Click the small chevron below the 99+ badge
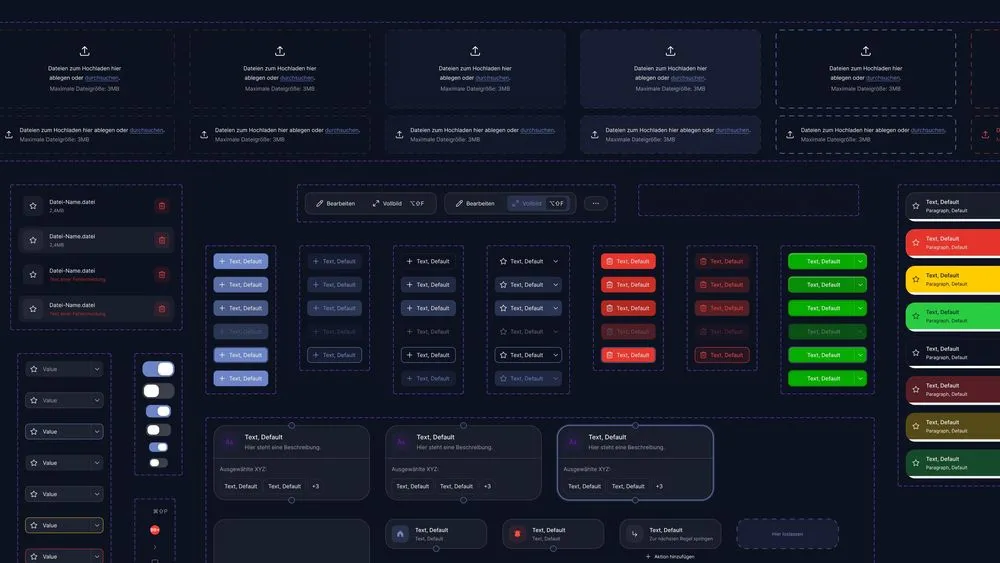The image size is (1000, 563). pyautogui.click(x=155, y=547)
